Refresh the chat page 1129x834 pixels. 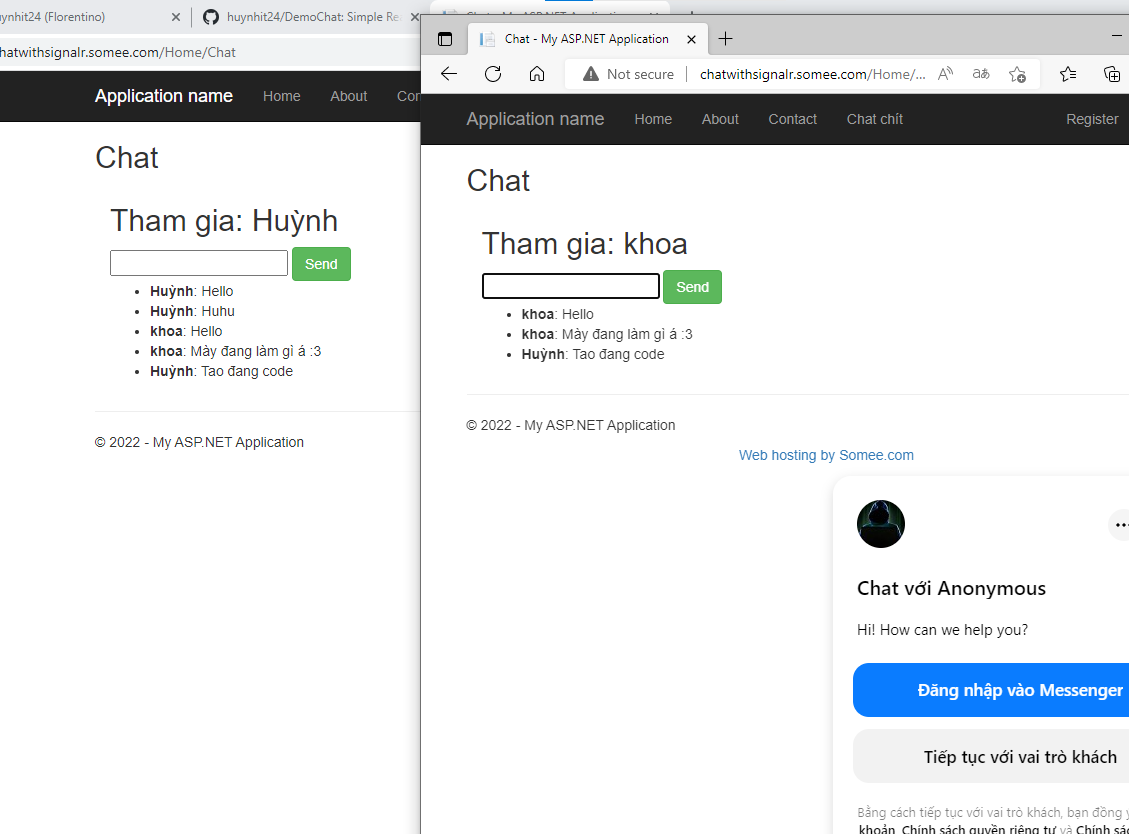492,73
